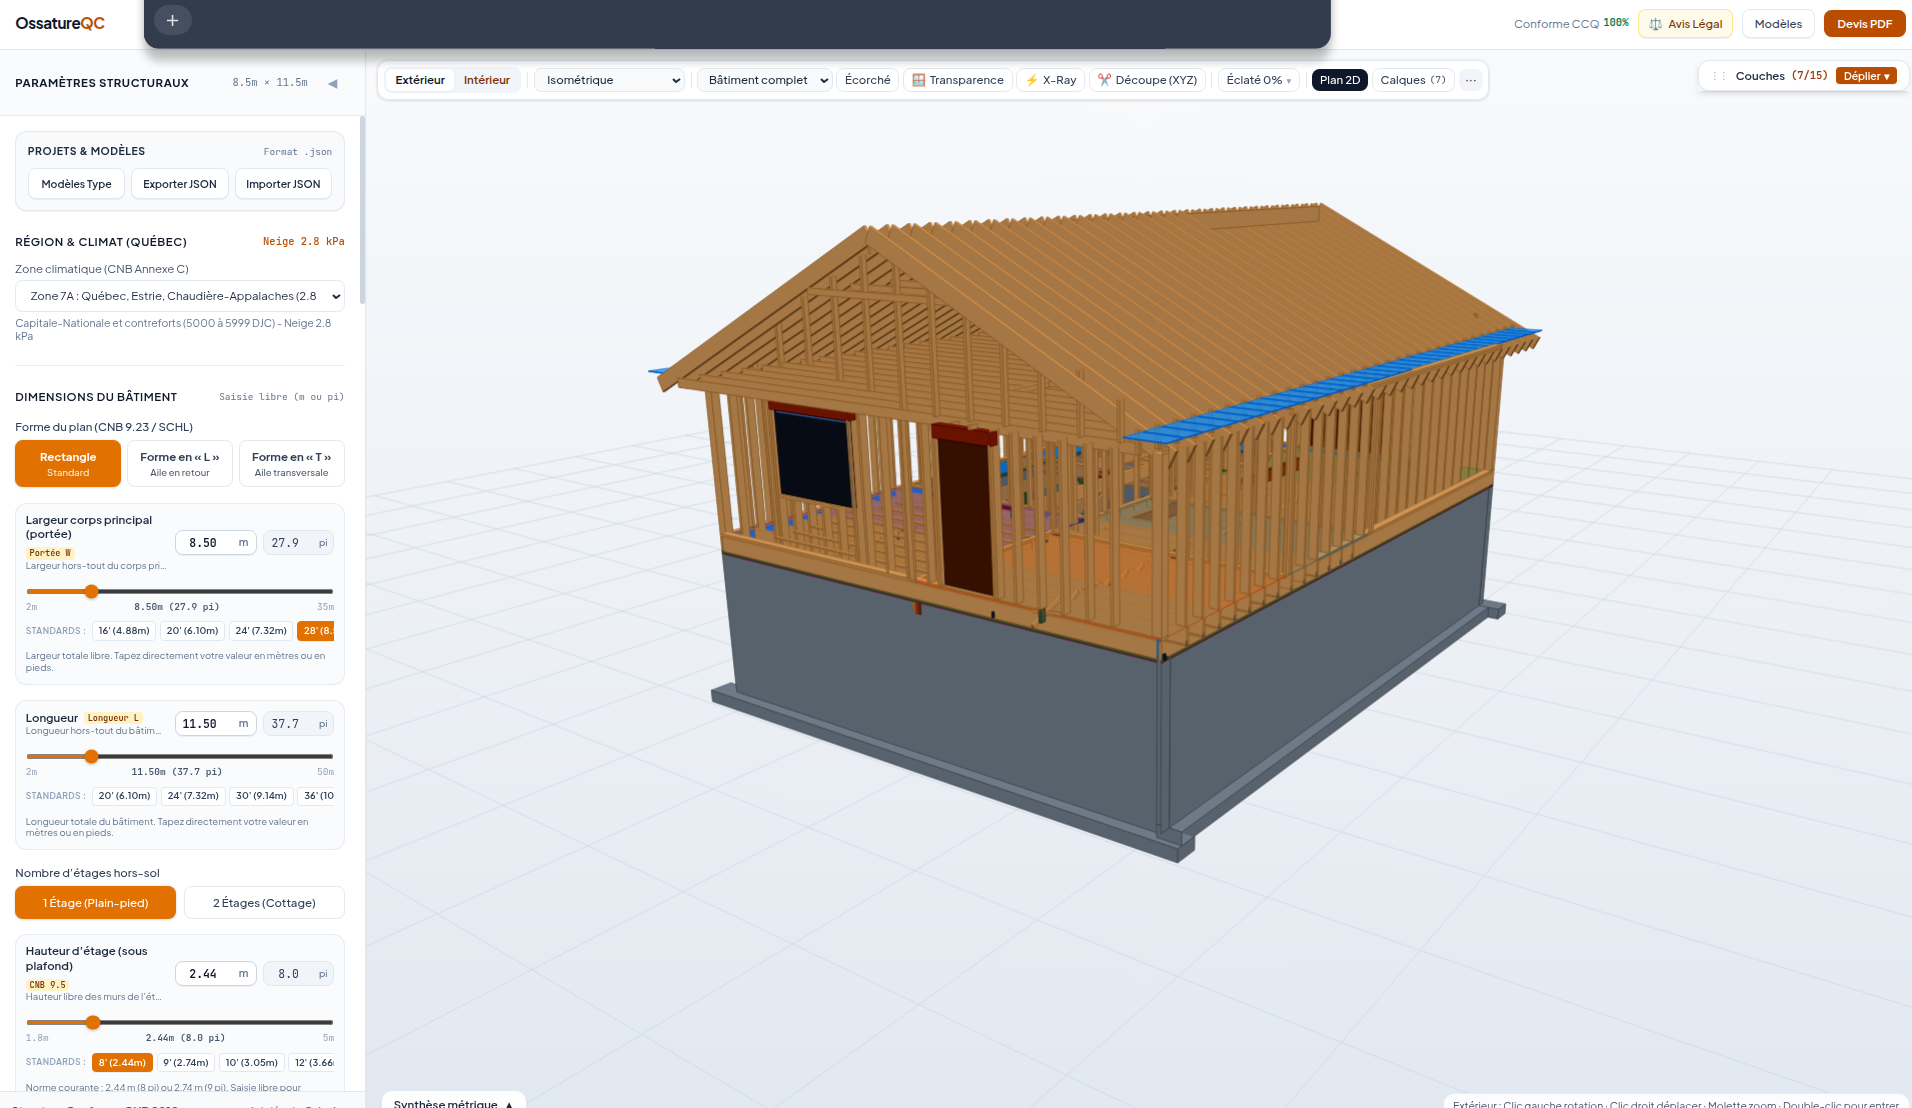The height and width of the screenshot is (1108, 1912).
Task: Expand the Synthèse métrique panel
Action: coord(453,1101)
